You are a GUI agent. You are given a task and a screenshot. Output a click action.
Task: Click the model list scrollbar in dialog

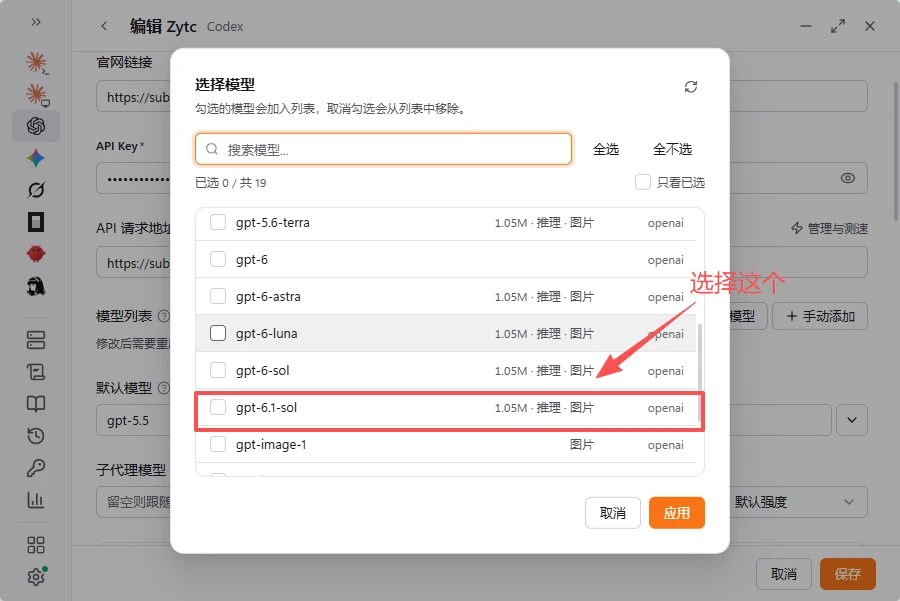699,375
